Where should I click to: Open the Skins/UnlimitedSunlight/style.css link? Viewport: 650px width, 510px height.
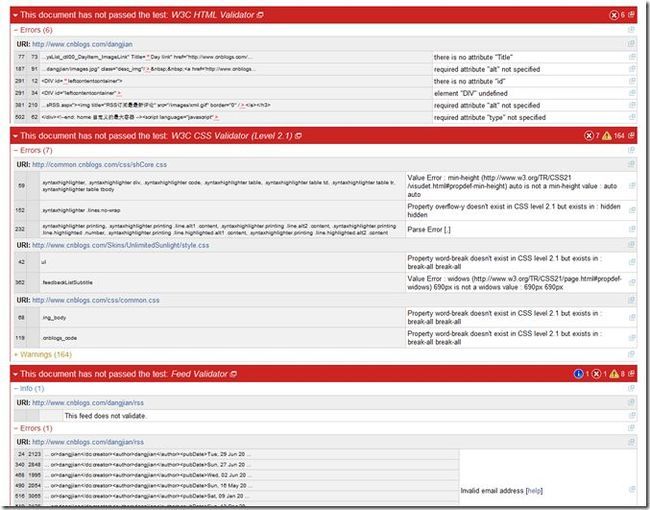point(121,245)
